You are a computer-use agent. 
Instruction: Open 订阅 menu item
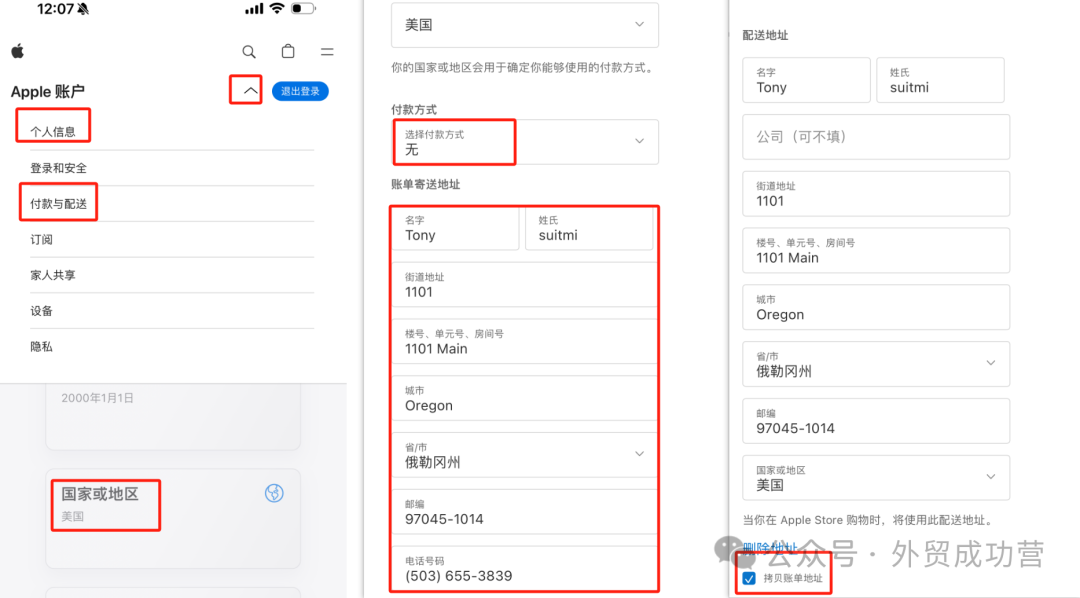41,240
